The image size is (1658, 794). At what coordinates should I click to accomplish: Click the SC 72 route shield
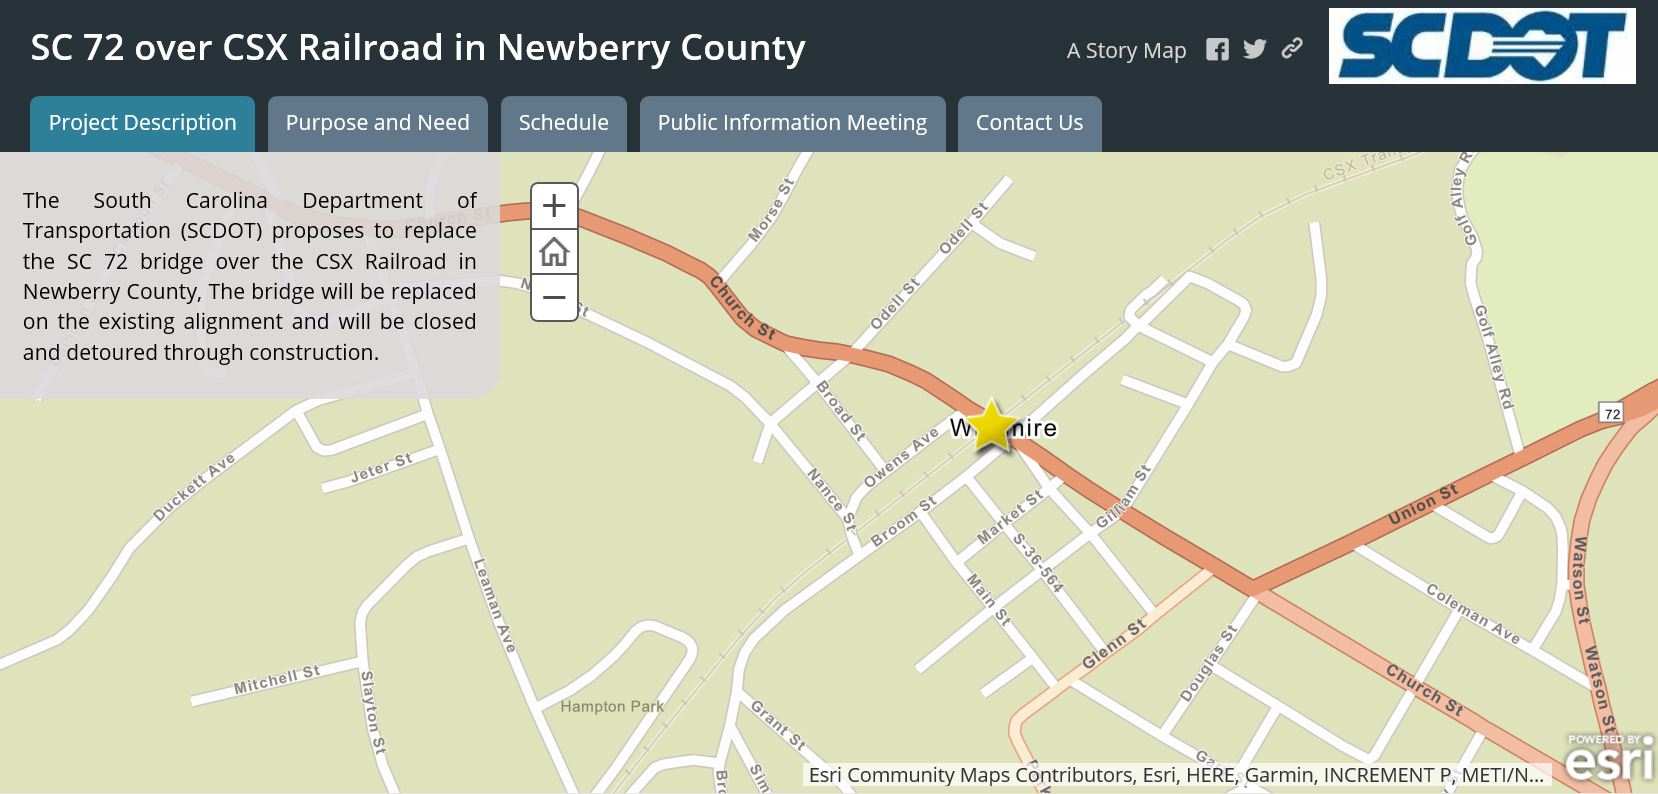(x=1611, y=413)
